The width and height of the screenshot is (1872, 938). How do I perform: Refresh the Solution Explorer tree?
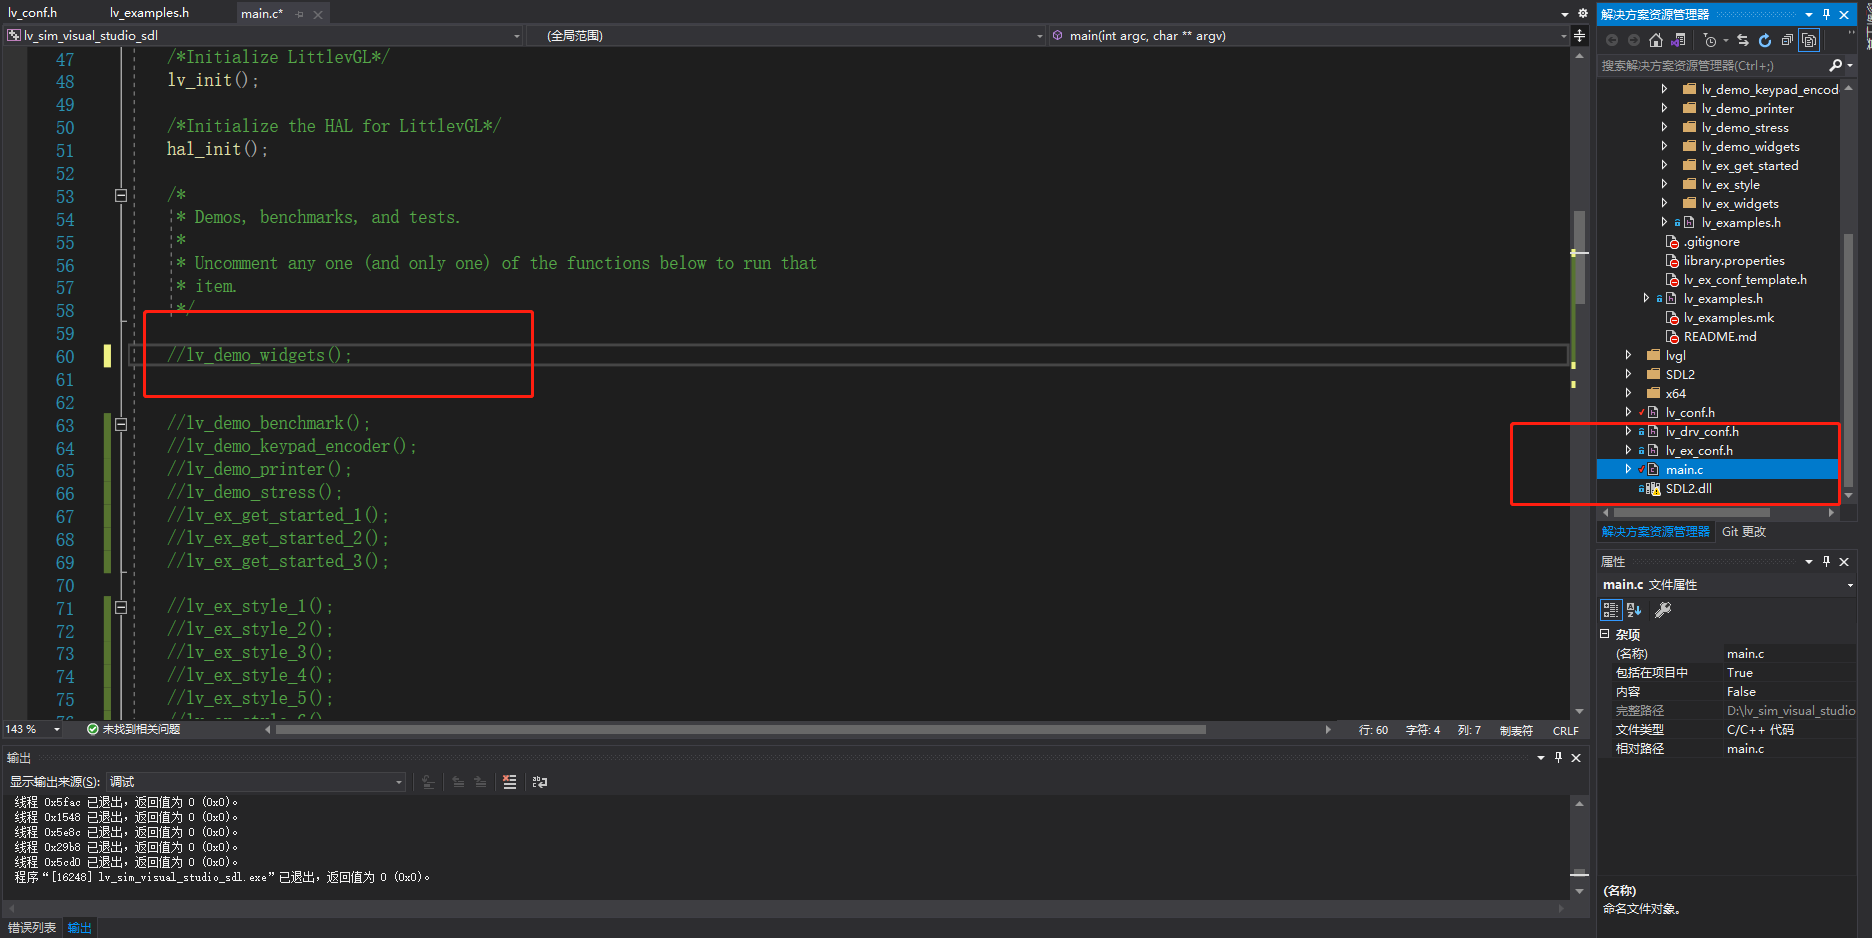pos(1765,40)
